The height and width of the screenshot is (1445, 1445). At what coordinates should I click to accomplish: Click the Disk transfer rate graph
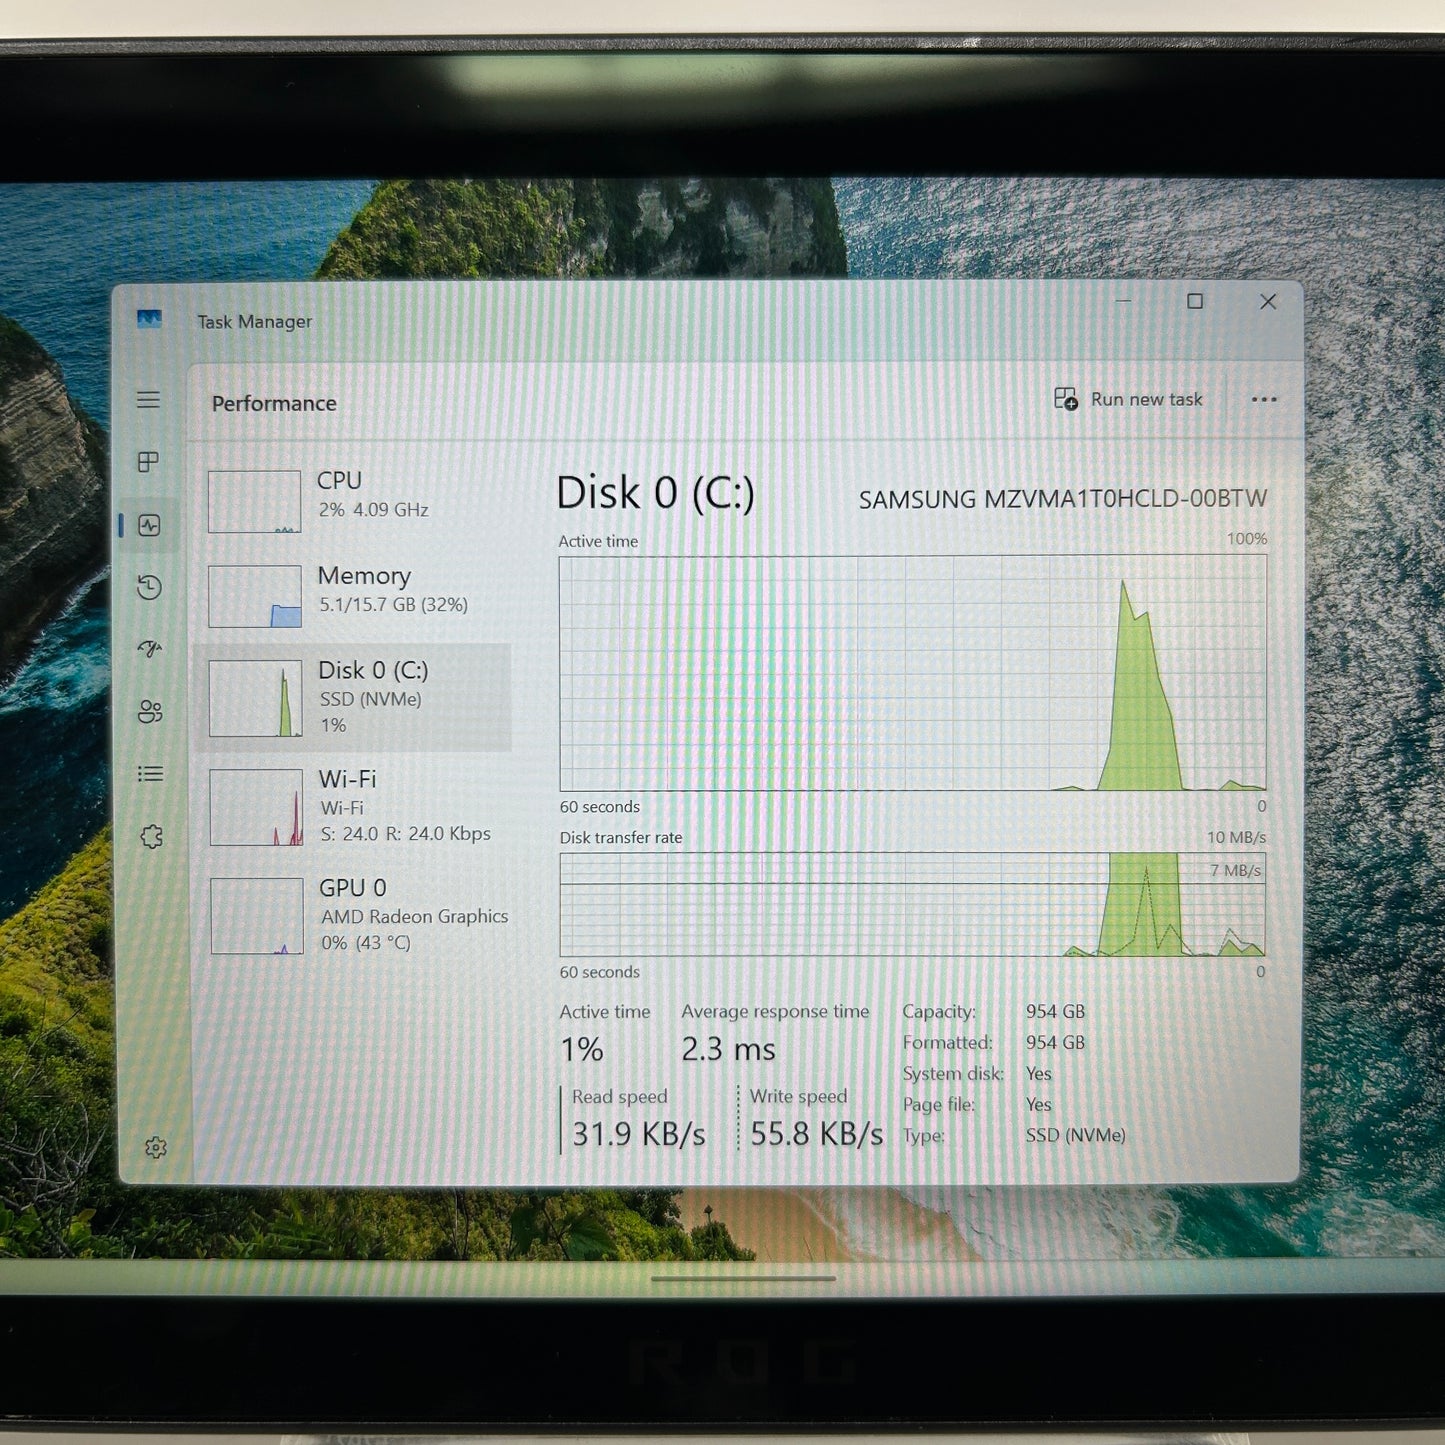[x=913, y=905]
